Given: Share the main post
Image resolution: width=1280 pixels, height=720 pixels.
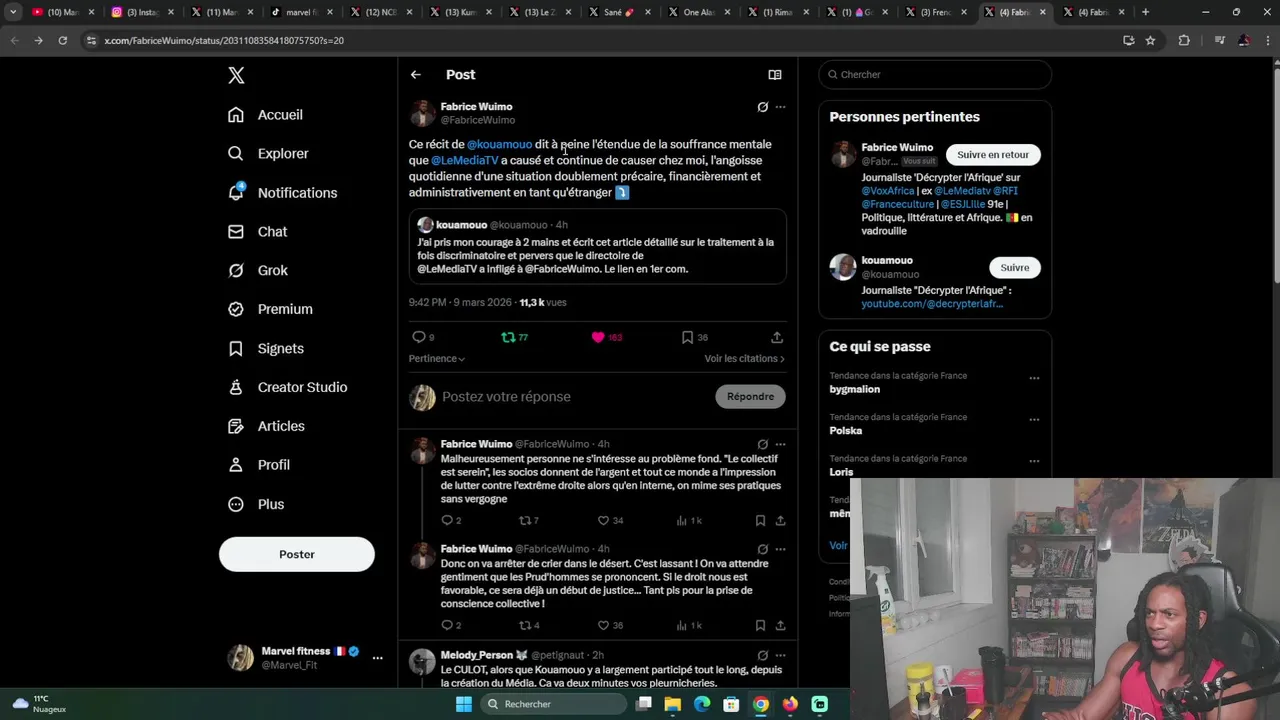Looking at the screenshot, I should click(x=777, y=338).
